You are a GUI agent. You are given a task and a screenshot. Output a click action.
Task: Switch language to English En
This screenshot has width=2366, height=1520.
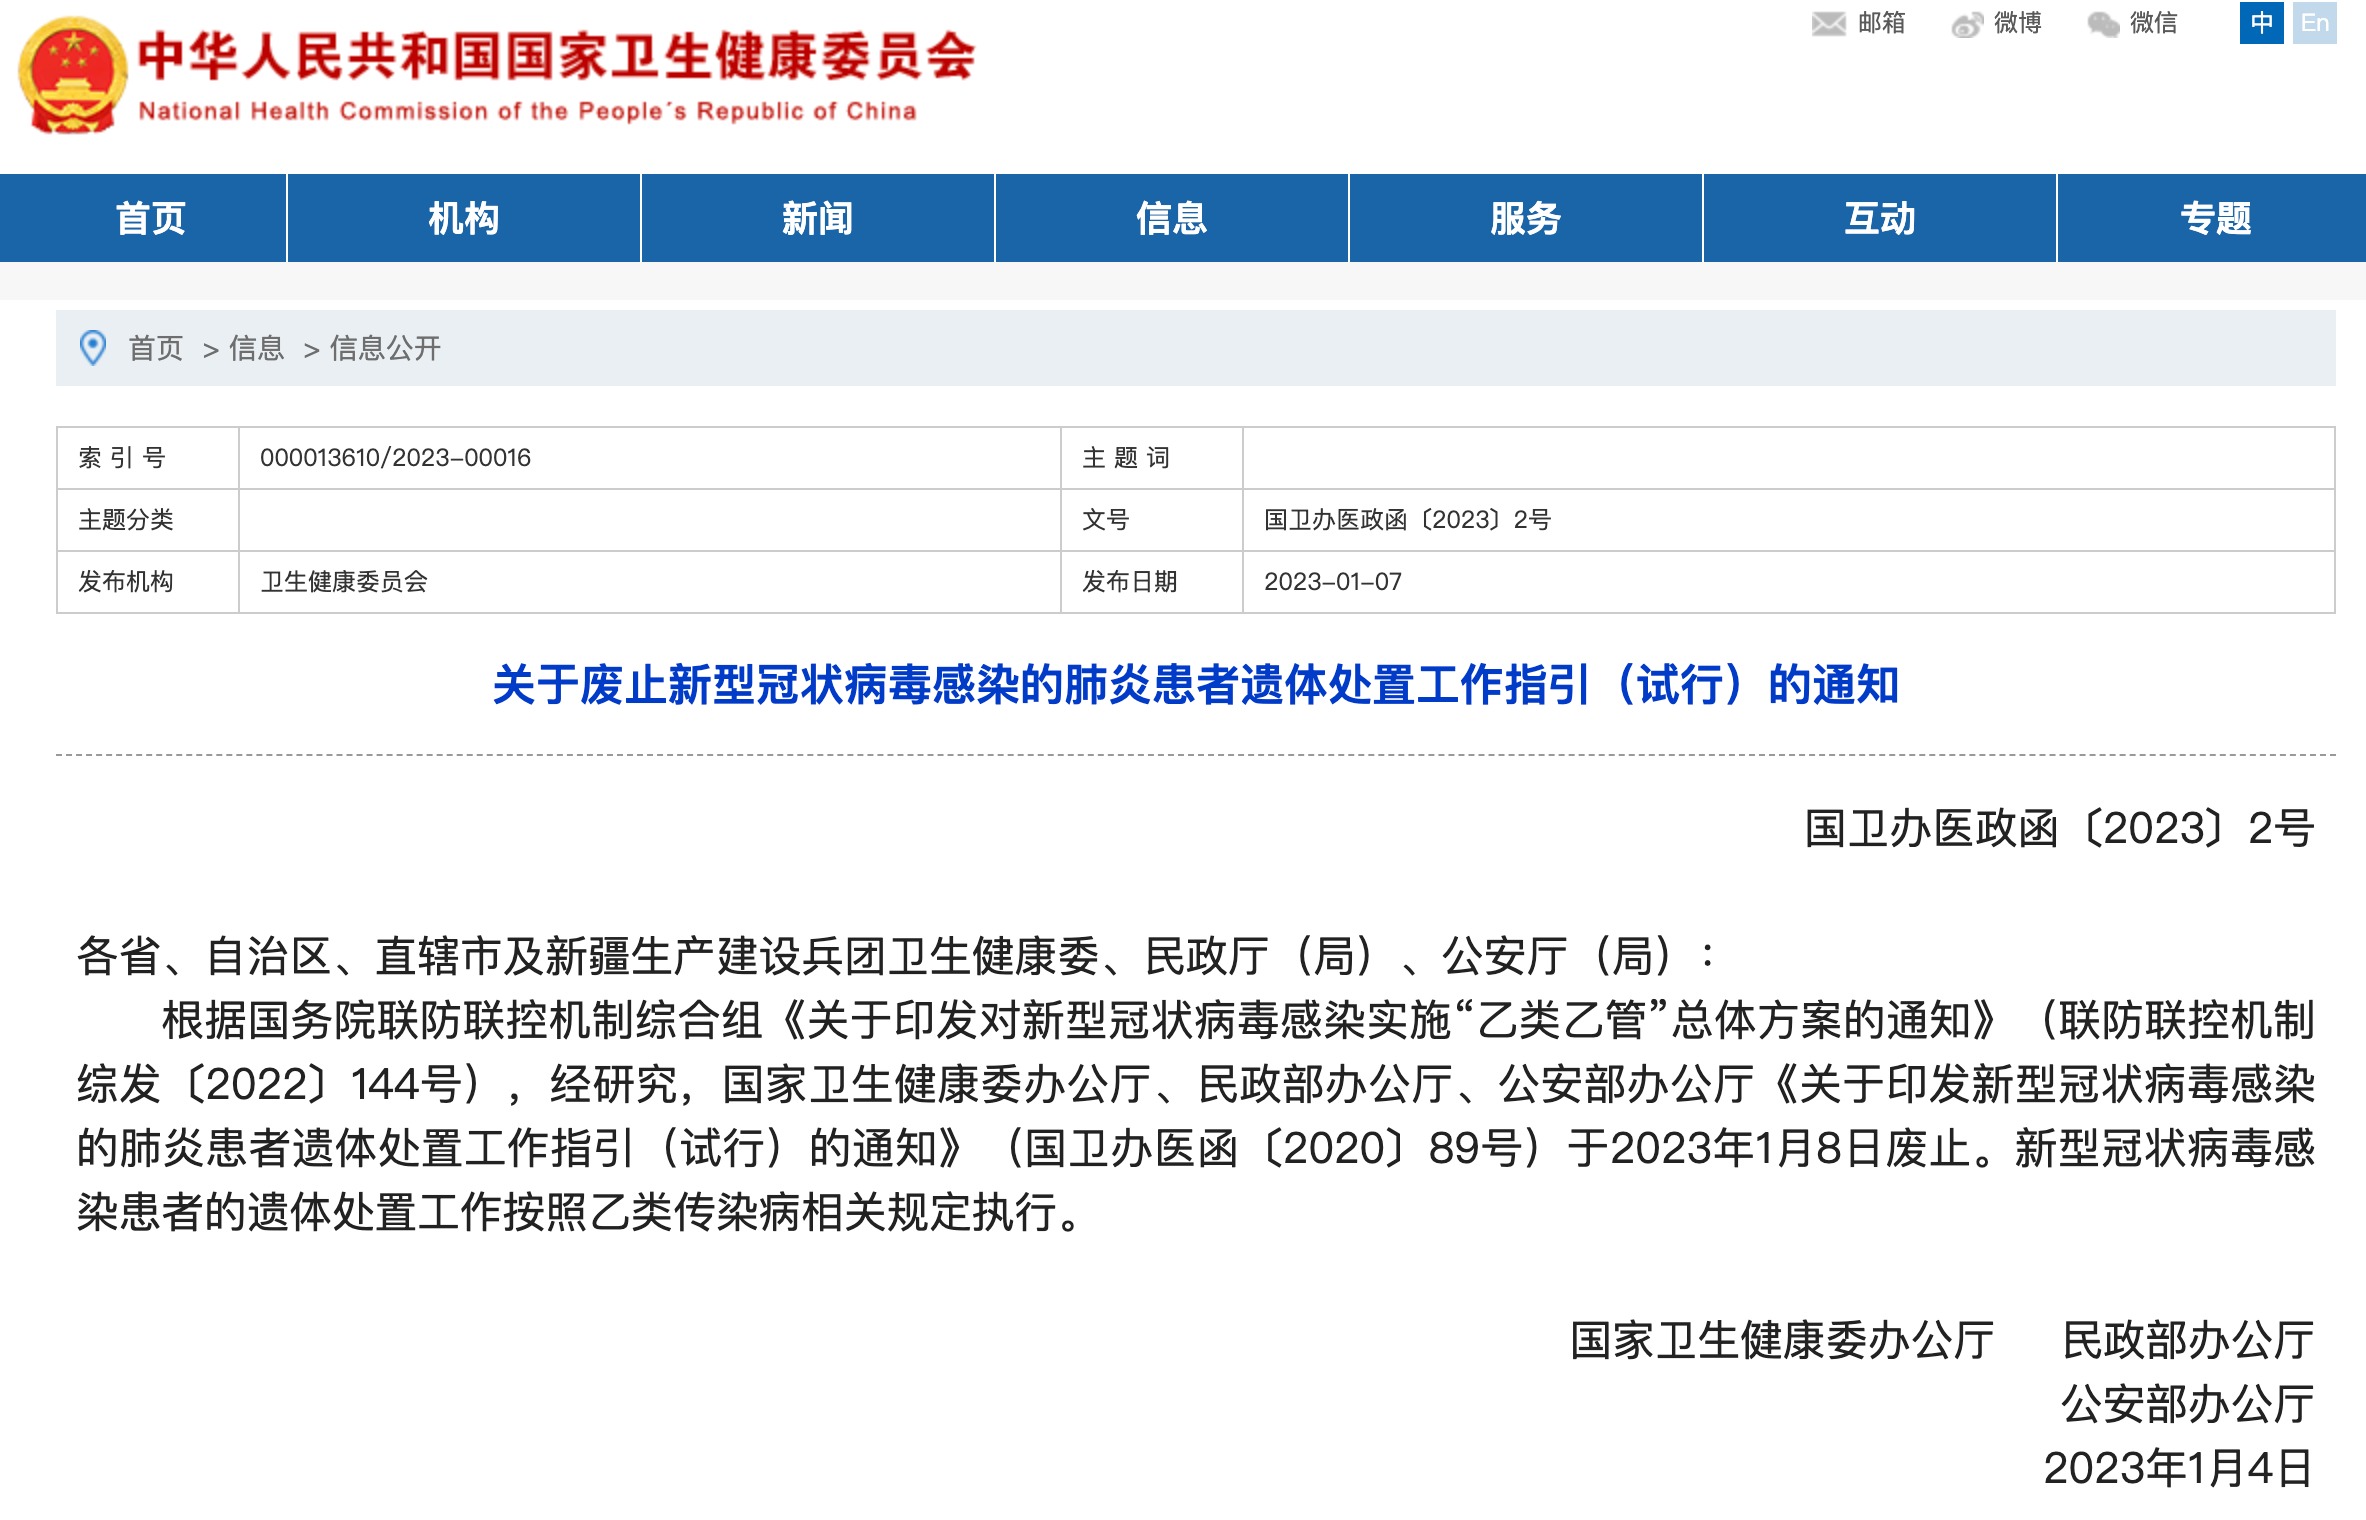coord(2315,23)
